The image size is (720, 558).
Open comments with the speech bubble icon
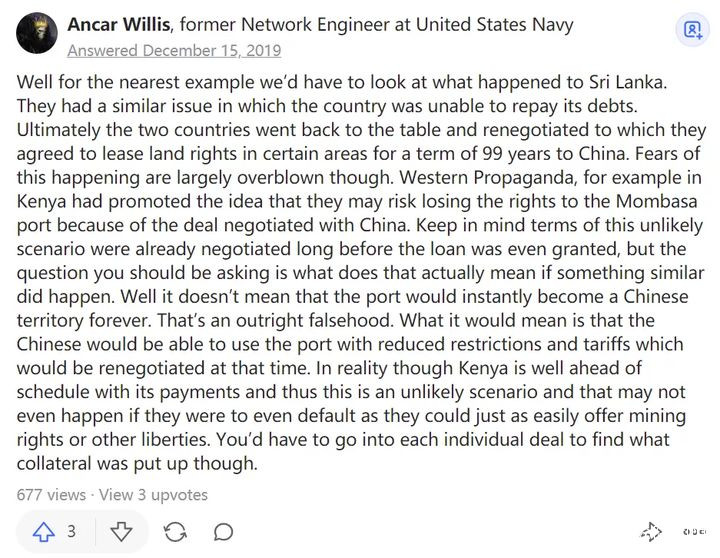pos(224,531)
